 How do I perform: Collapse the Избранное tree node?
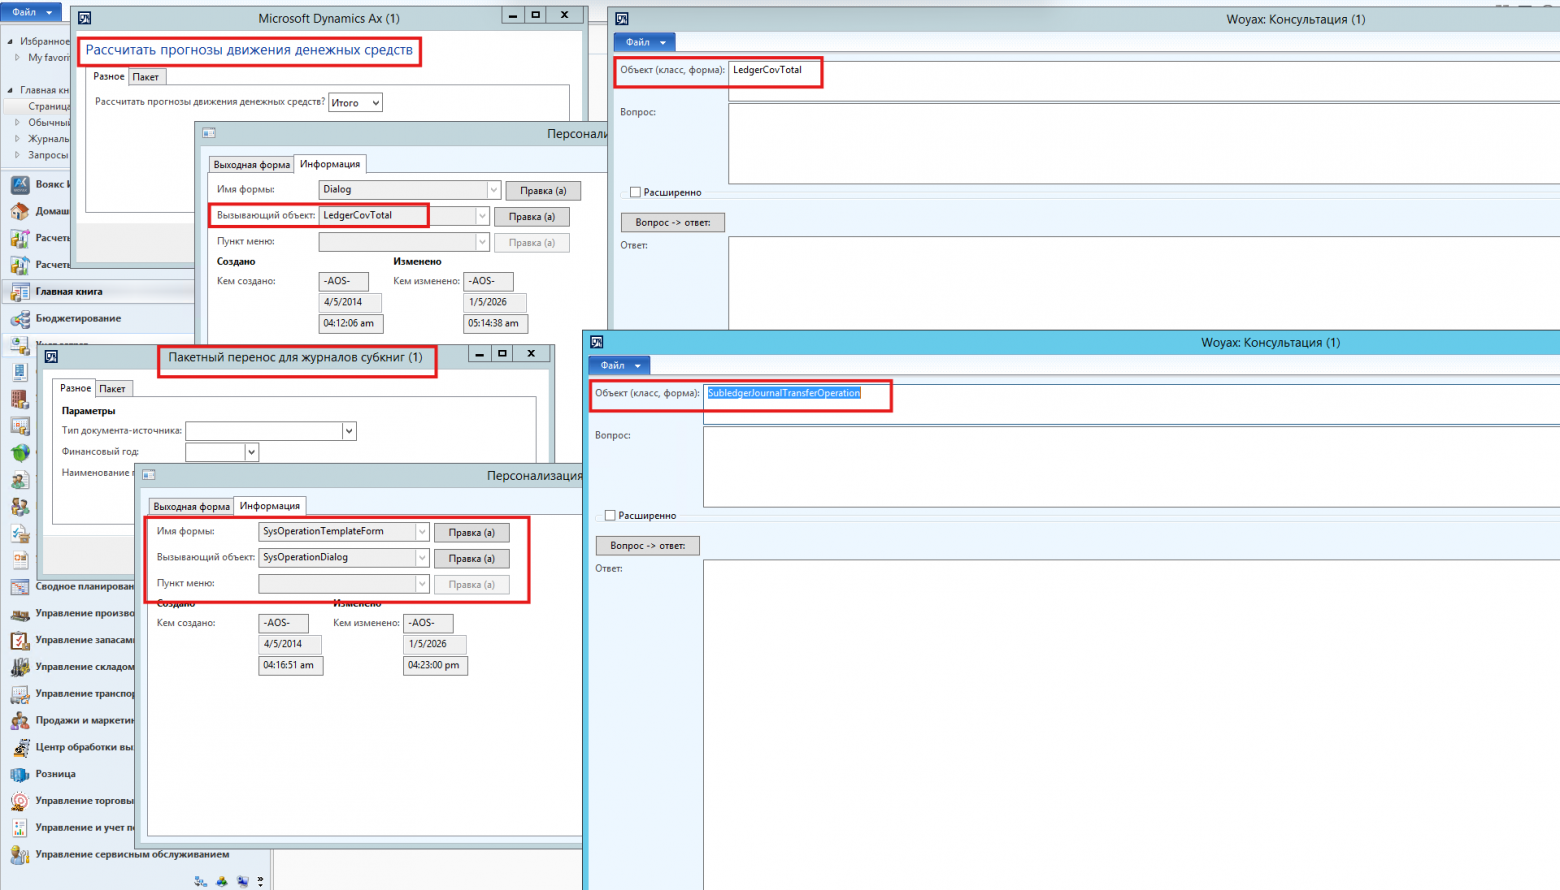(x=10, y=42)
